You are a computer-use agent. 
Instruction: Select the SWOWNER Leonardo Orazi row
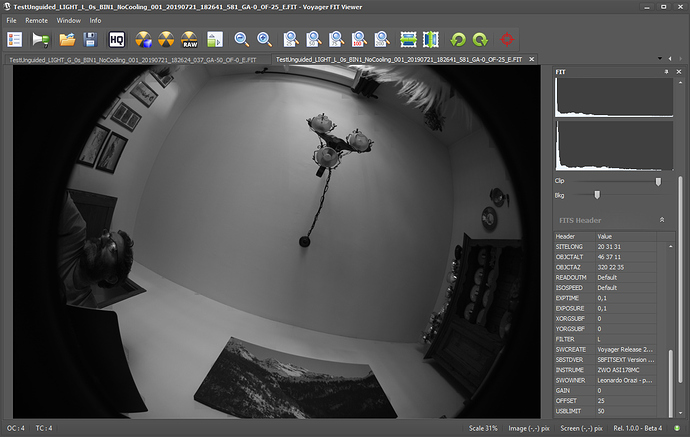pos(605,380)
